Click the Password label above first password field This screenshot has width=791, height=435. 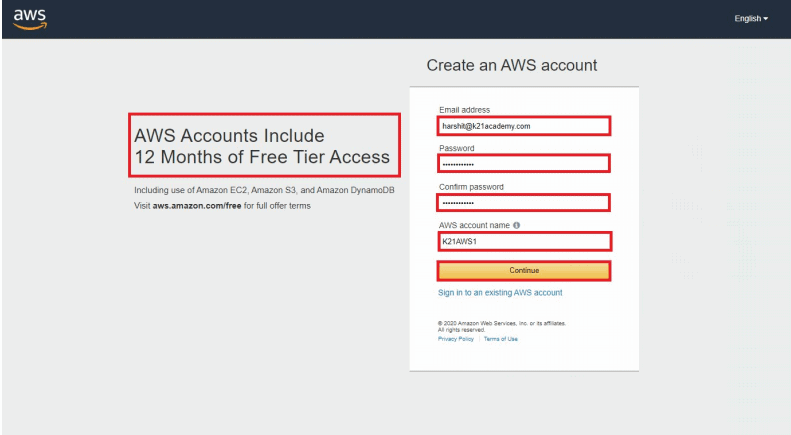(x=457, y=148)
